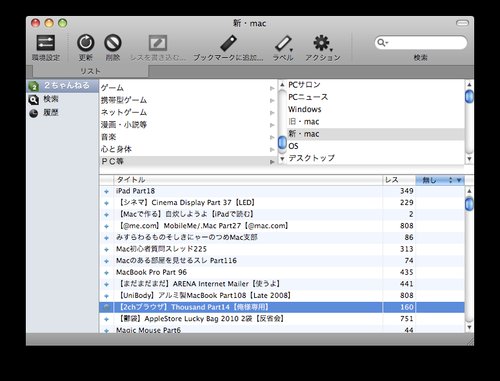
Task: Click the 更新 refresh icon
Action: (x=86, y=43)
